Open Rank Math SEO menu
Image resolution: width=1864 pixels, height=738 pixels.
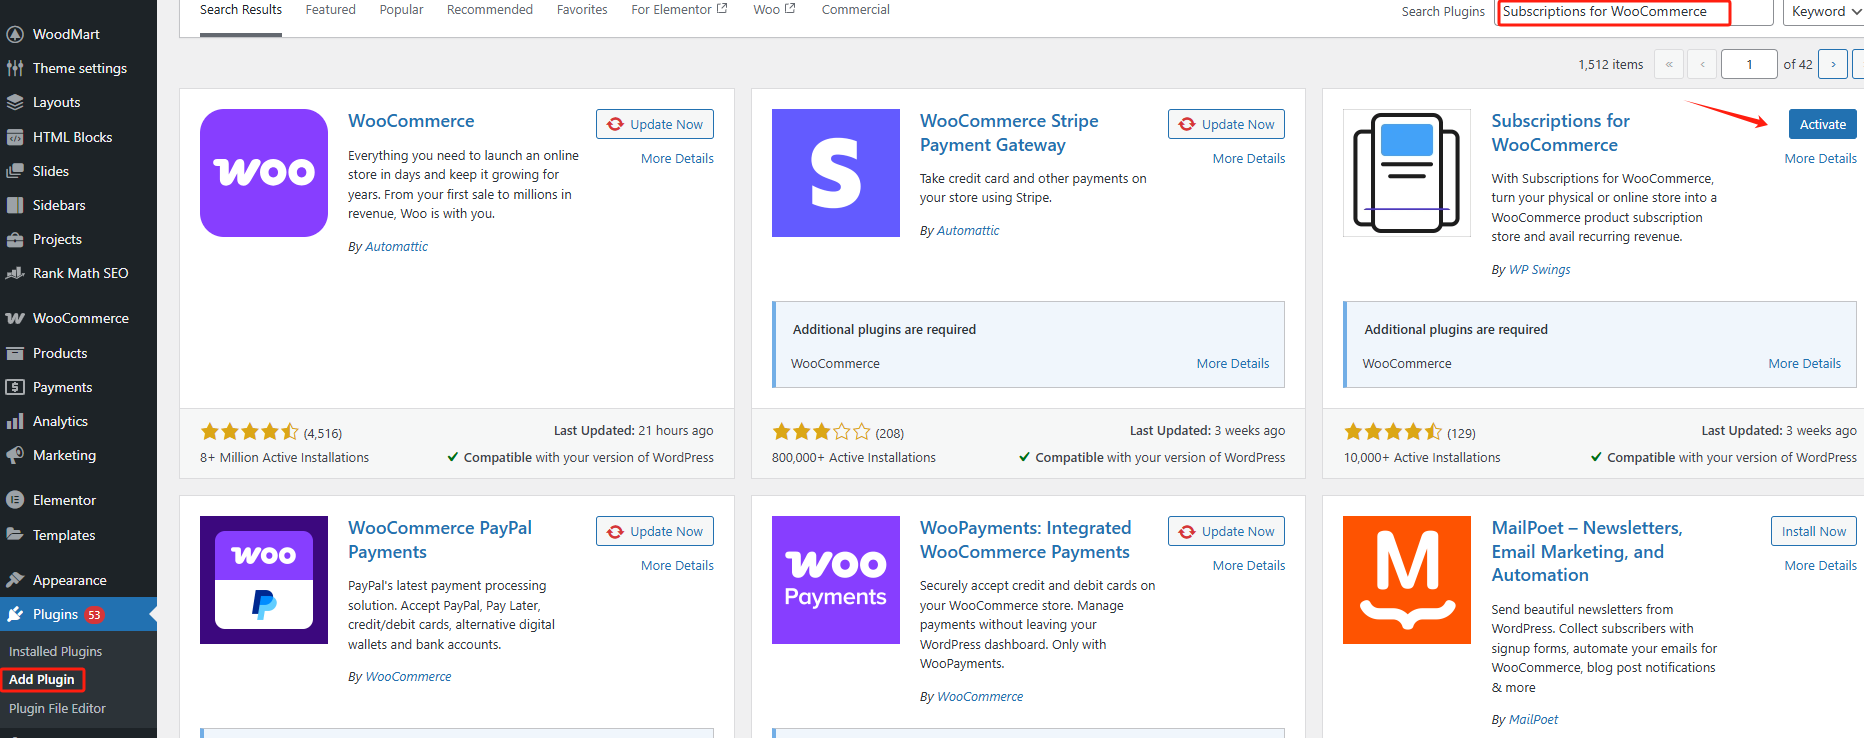click(80, 273)
